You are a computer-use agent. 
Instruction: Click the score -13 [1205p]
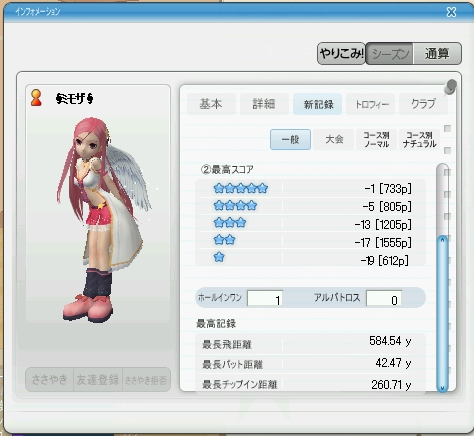tap(383, 225)
